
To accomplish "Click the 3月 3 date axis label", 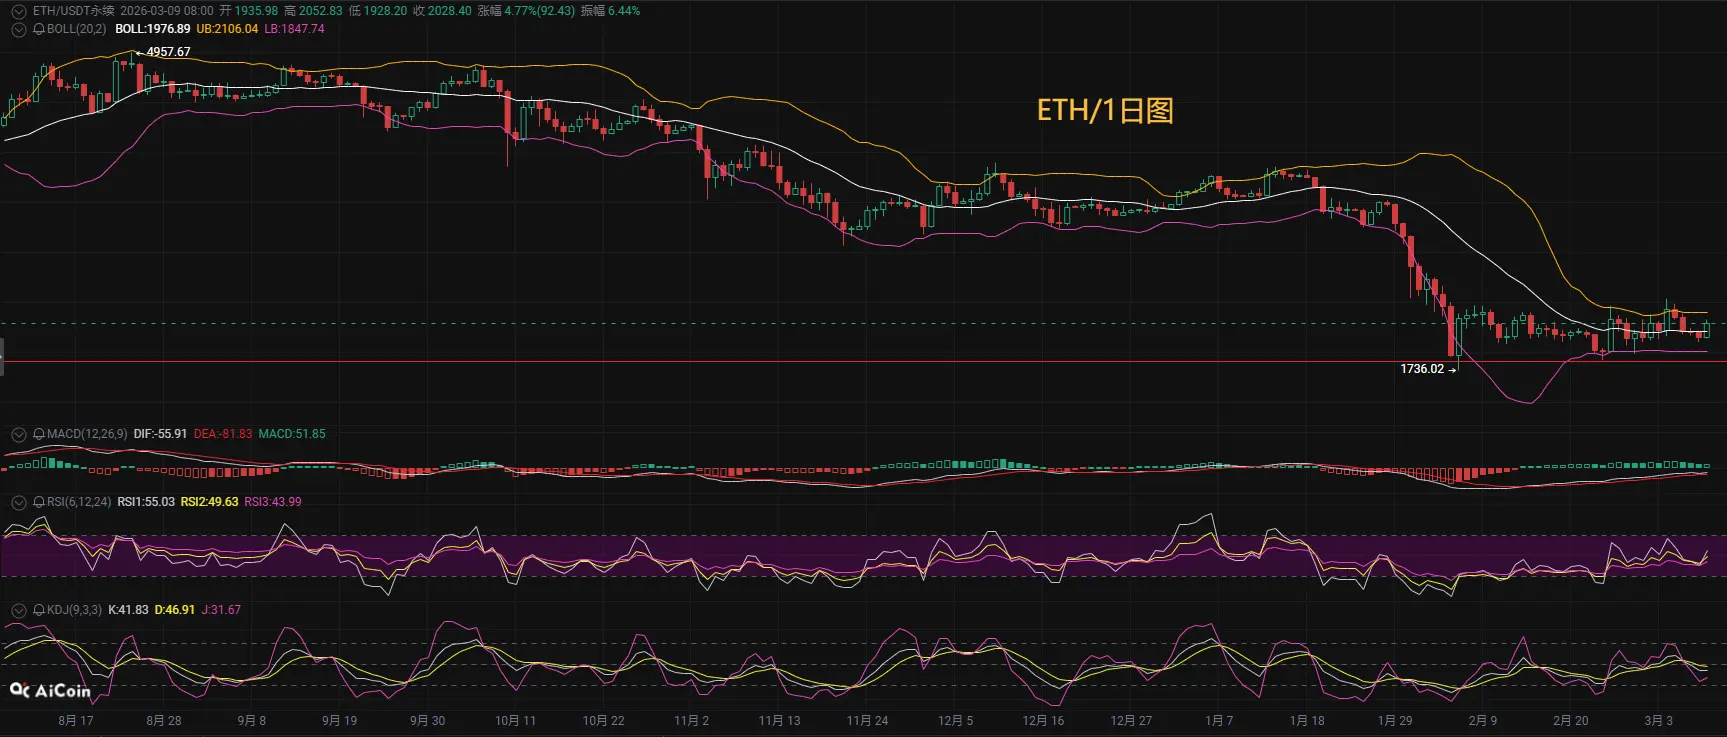I will [1658, 721].
